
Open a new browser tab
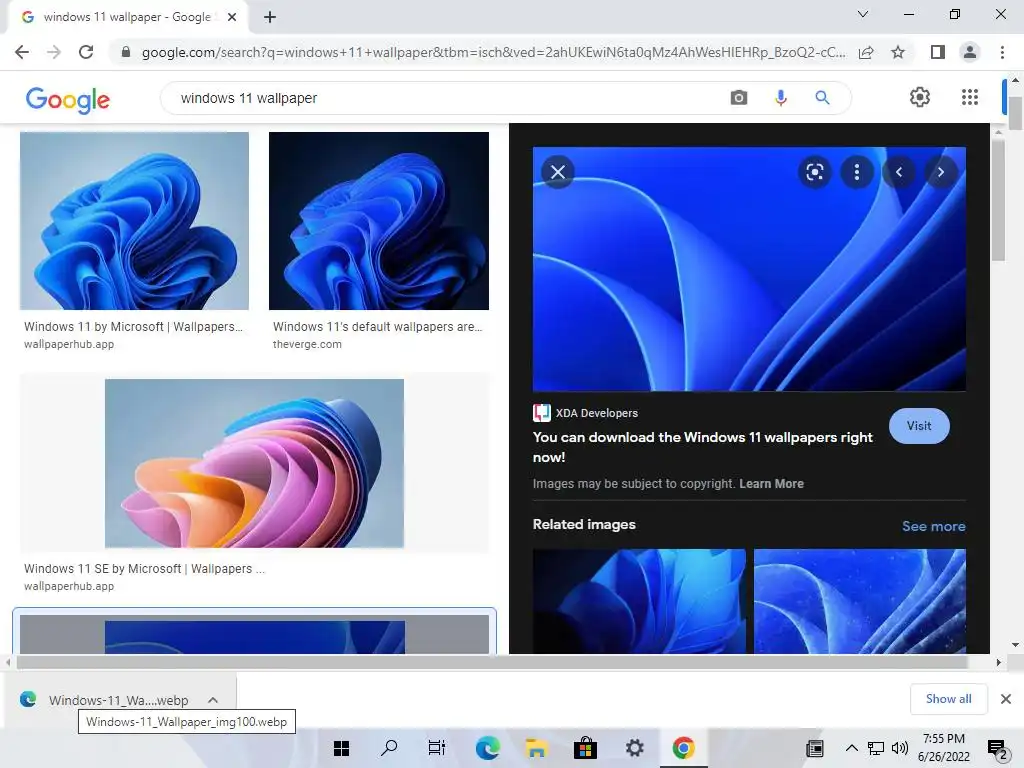[270, 17]
